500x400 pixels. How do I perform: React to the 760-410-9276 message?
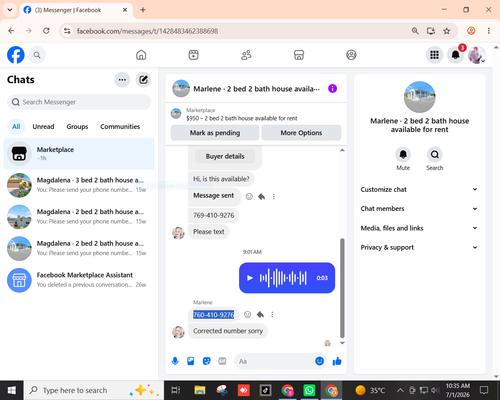coord(247,314)
